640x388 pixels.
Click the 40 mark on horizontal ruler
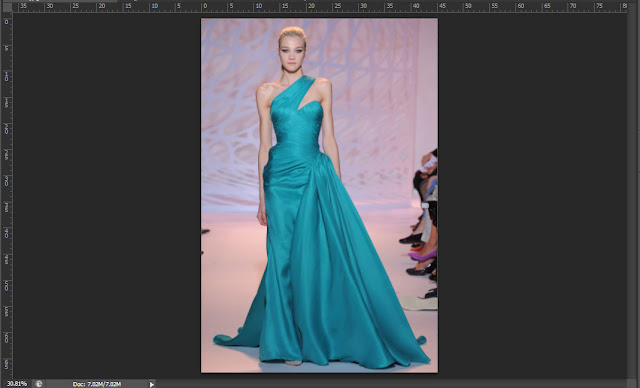[416, 6]
